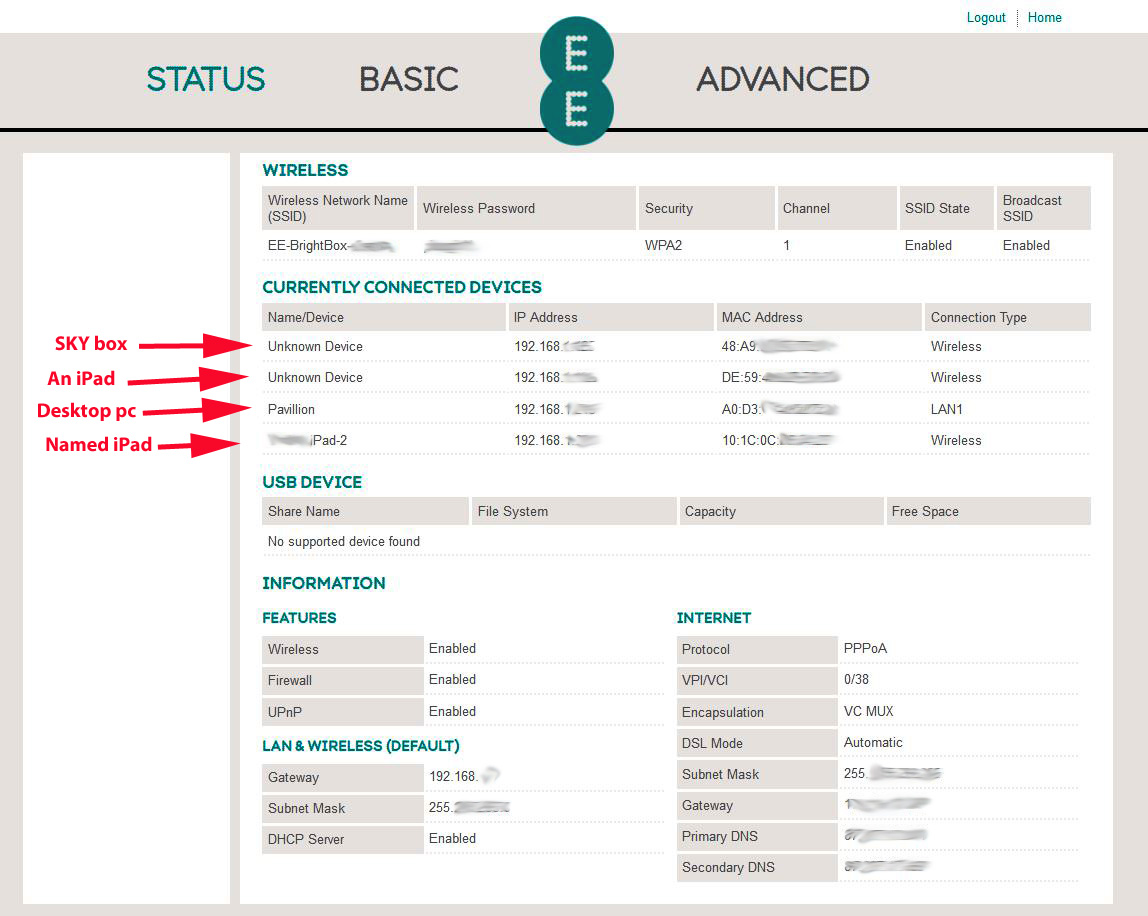The width and height of the screenshot is (1148, 916).
Task: Click the Logout link
Action: (x=986, y=17)
